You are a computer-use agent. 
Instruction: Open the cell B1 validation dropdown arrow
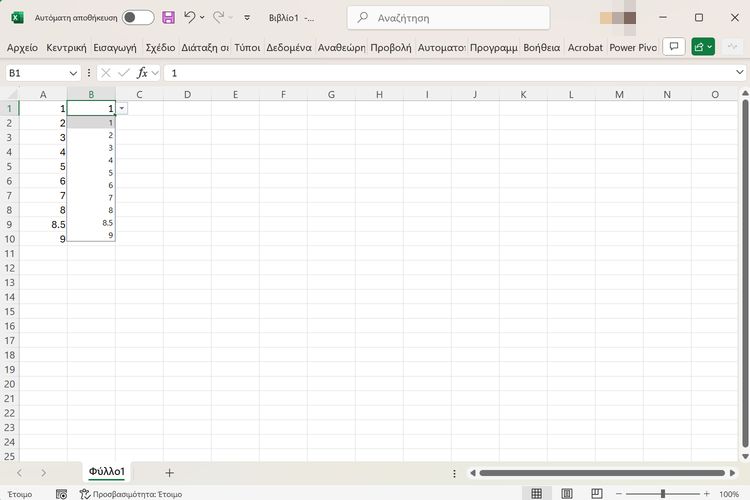pyautogui.click(x=122, y=108)
